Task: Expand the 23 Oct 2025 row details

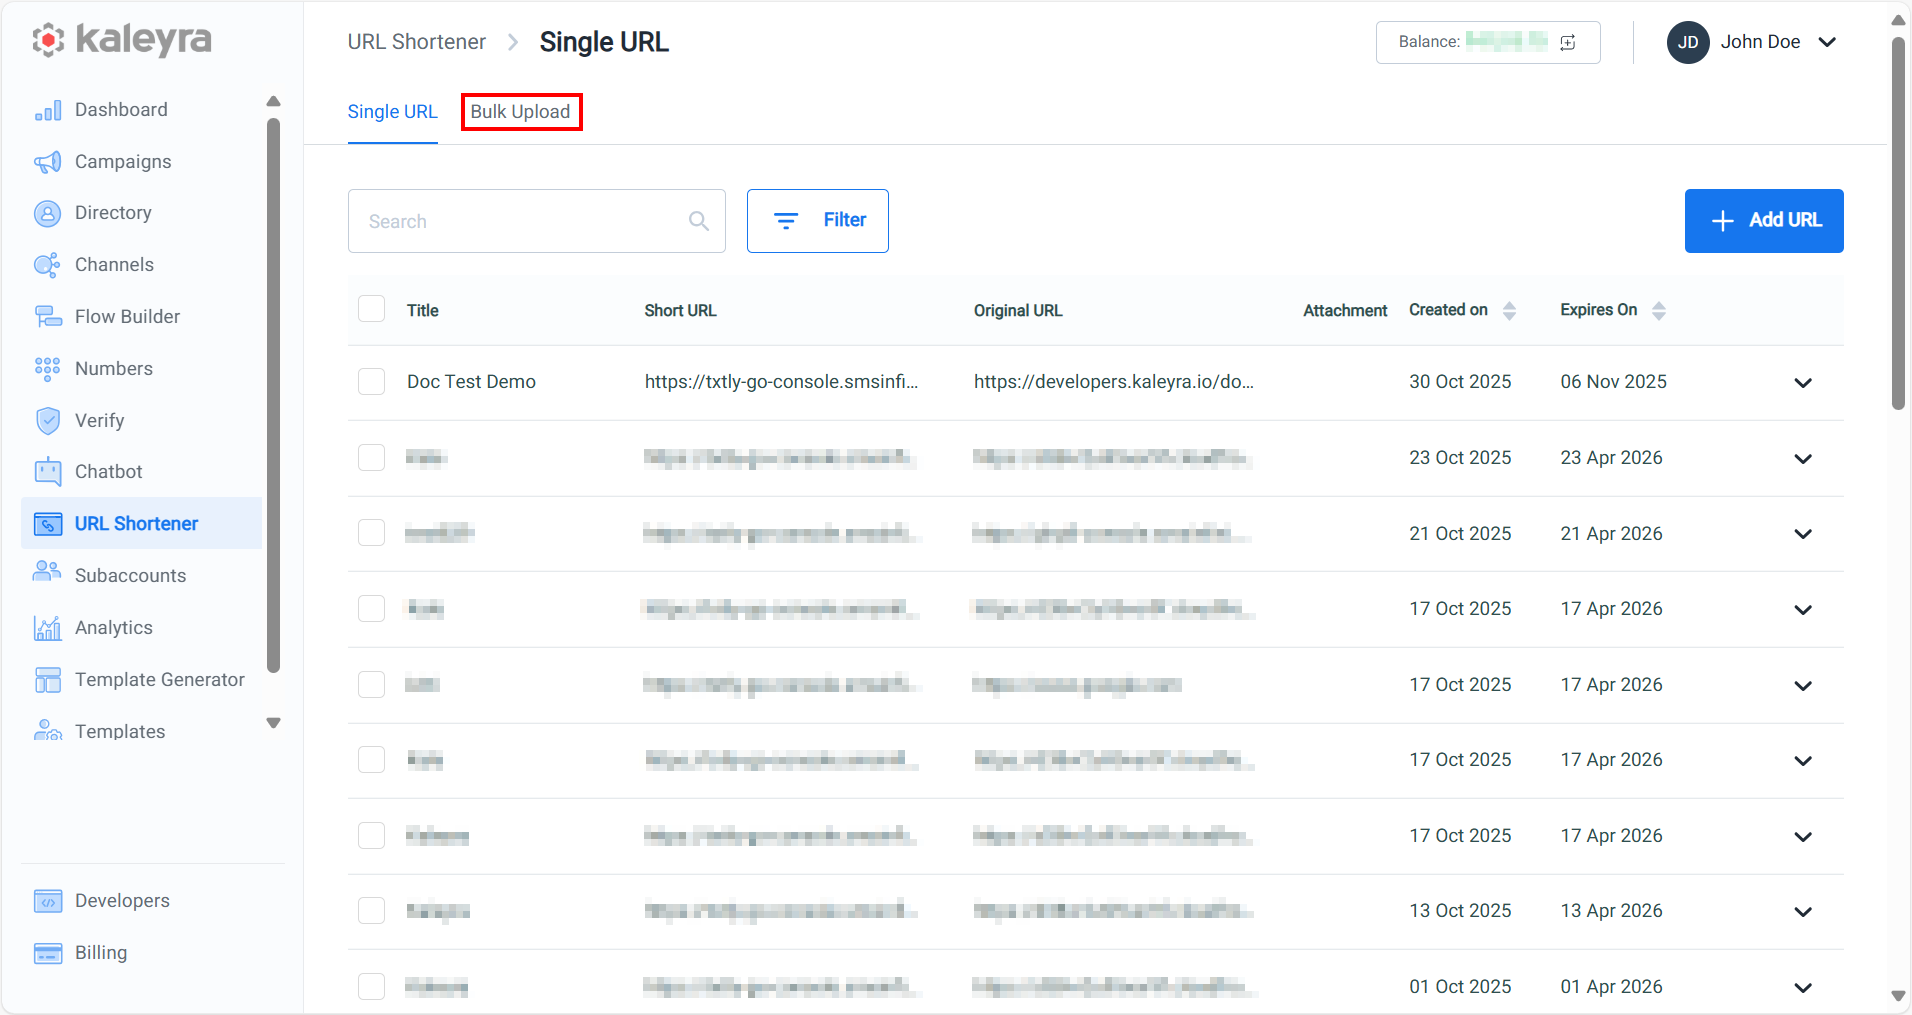Action: click(1803, 459)
